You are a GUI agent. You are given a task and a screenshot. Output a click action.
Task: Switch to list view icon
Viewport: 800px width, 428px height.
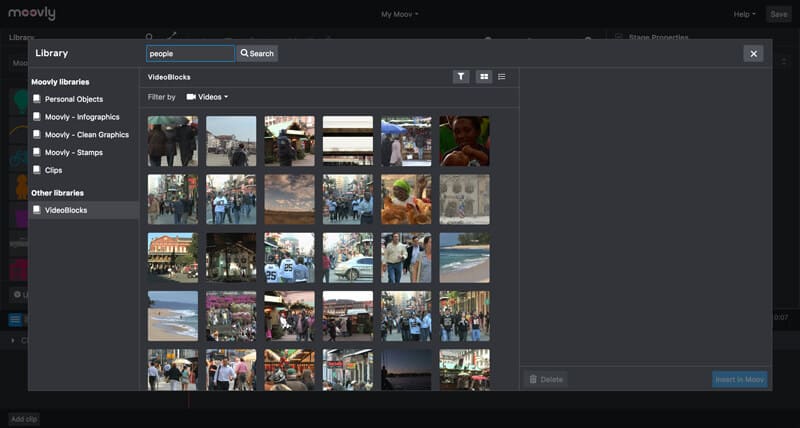point(502,77)
